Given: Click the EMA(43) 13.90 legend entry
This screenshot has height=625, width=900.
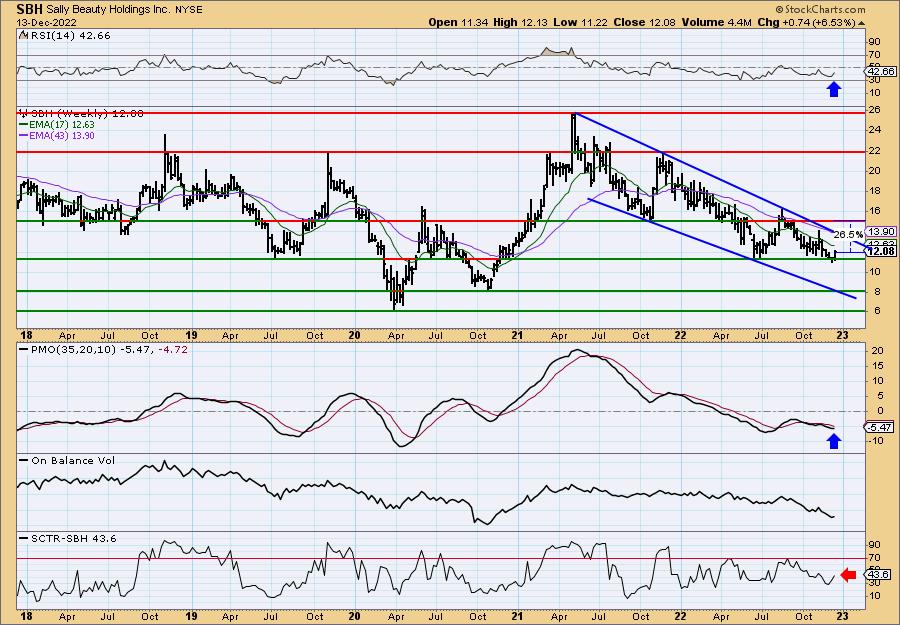Looking at the screenshot, I should click(x=57, y=136).
